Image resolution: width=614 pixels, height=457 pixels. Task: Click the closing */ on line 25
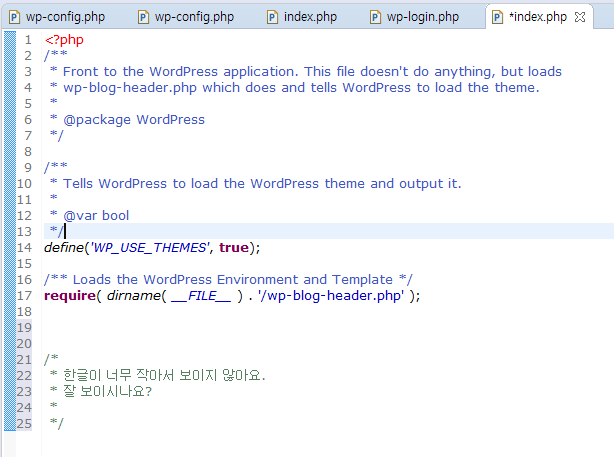coord(56,424)
